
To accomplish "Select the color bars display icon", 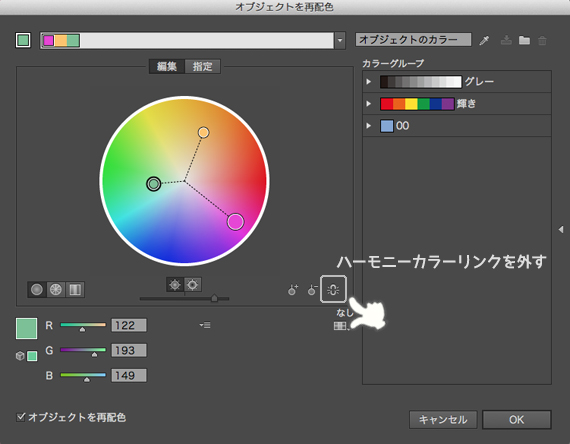I will coord(75,289).
